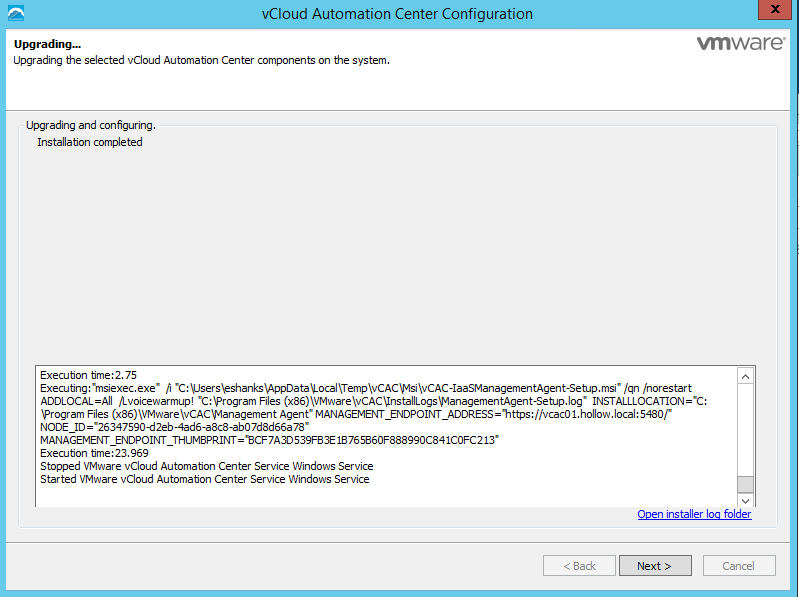Viewport: 799px width, 597px height.
Task: Click the 'Upgrading and configuring.' group label
Action: 90,126
